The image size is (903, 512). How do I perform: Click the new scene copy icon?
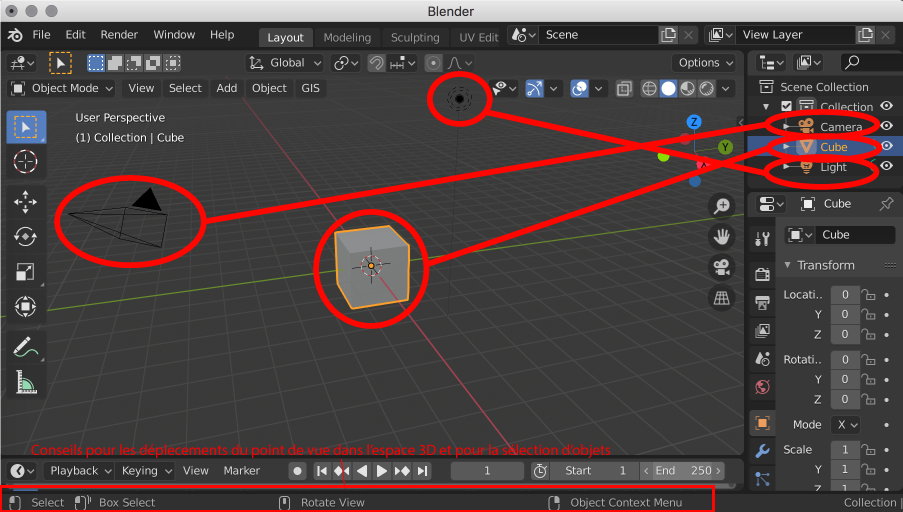pyautogui.click(x=668, y=35)
